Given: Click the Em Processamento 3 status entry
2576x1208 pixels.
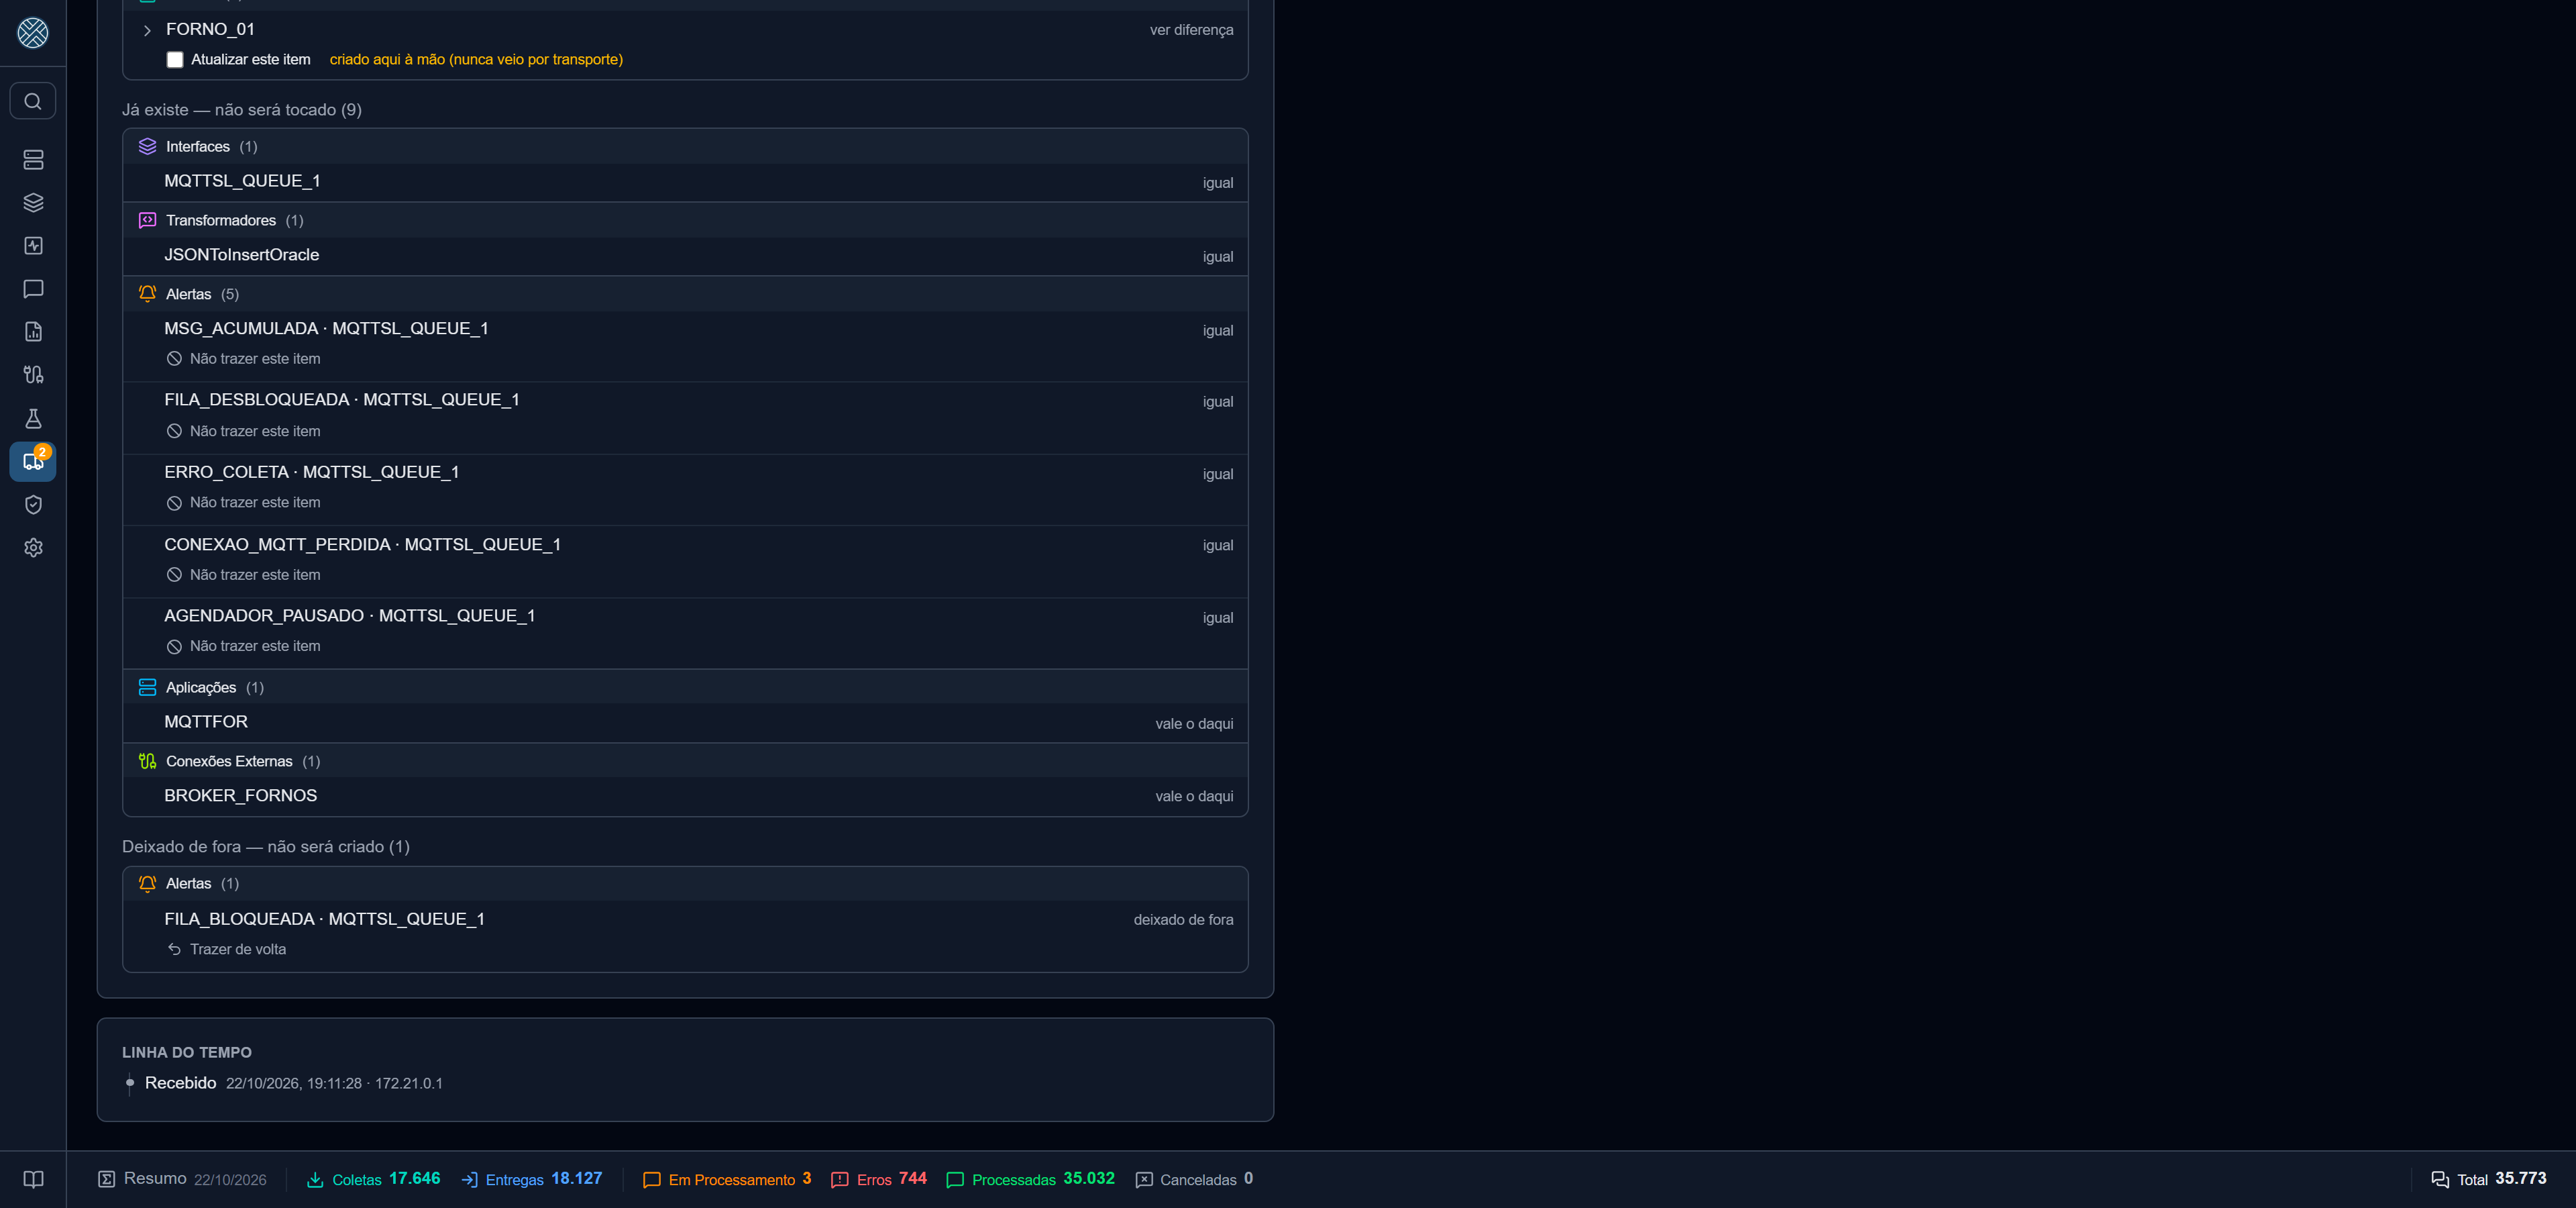Looking at the screenshot, I should 727,1180.
